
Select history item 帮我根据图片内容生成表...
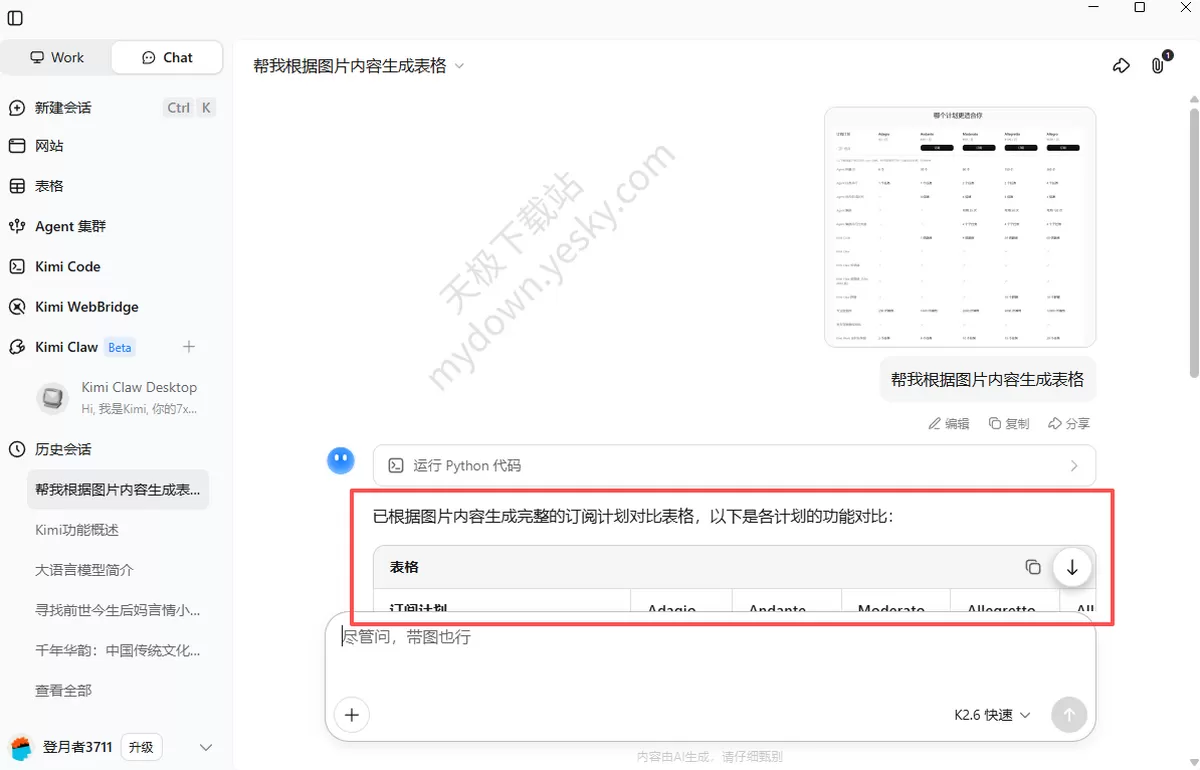[x=117, y=490]
